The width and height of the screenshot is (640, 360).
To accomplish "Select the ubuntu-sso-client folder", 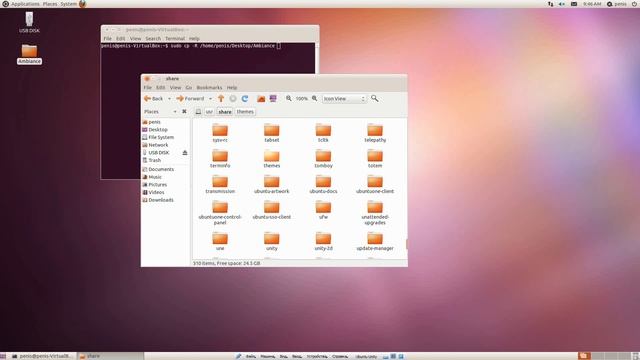I will 271,210.
